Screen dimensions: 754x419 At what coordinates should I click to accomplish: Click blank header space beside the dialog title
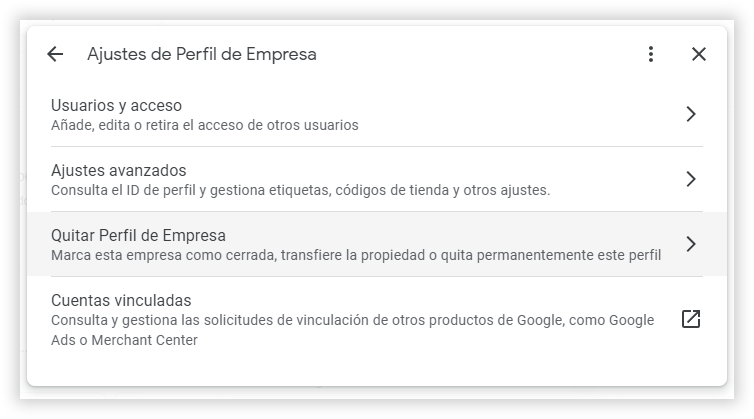[480, 54]
